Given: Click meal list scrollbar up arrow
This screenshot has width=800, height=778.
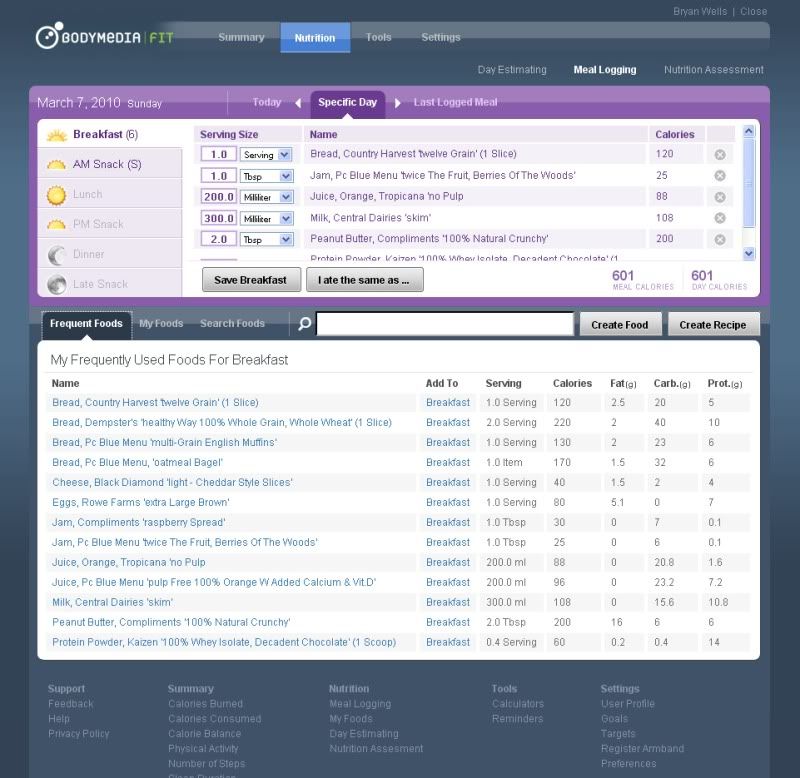Looking at the screenshot, I should (748, 131).
